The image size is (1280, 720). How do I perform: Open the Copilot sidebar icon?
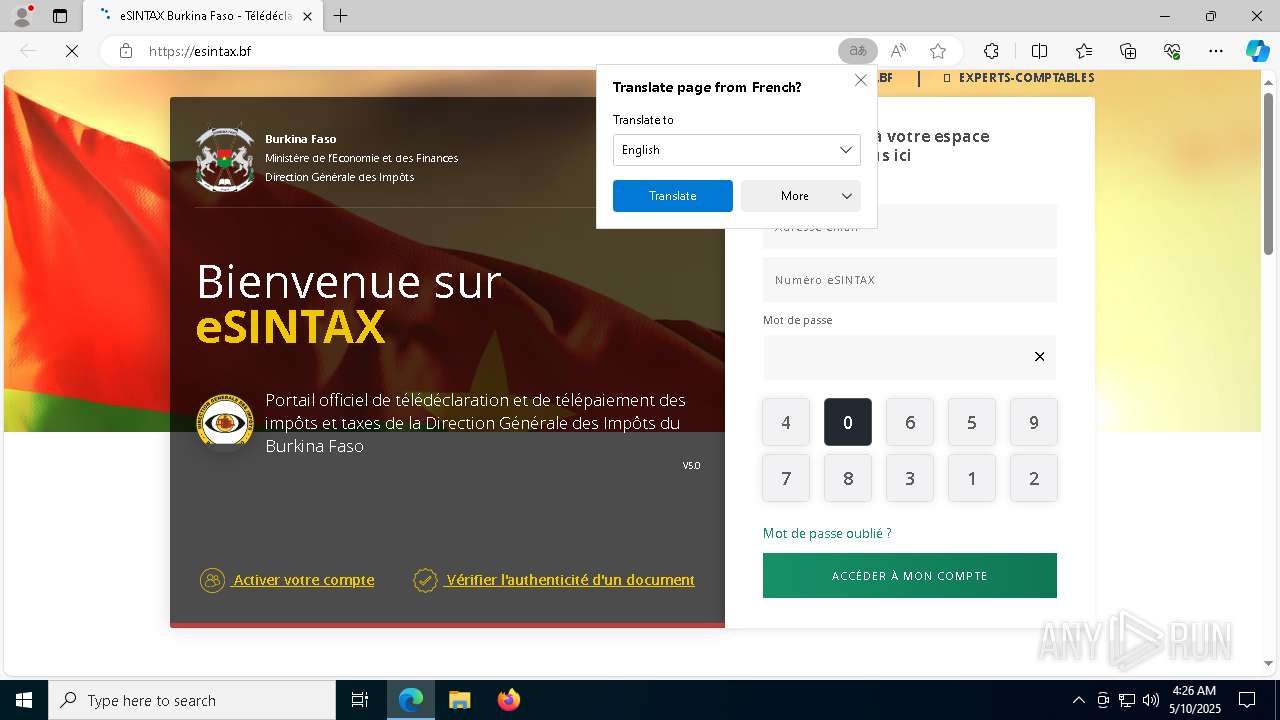click(1257, 51)
